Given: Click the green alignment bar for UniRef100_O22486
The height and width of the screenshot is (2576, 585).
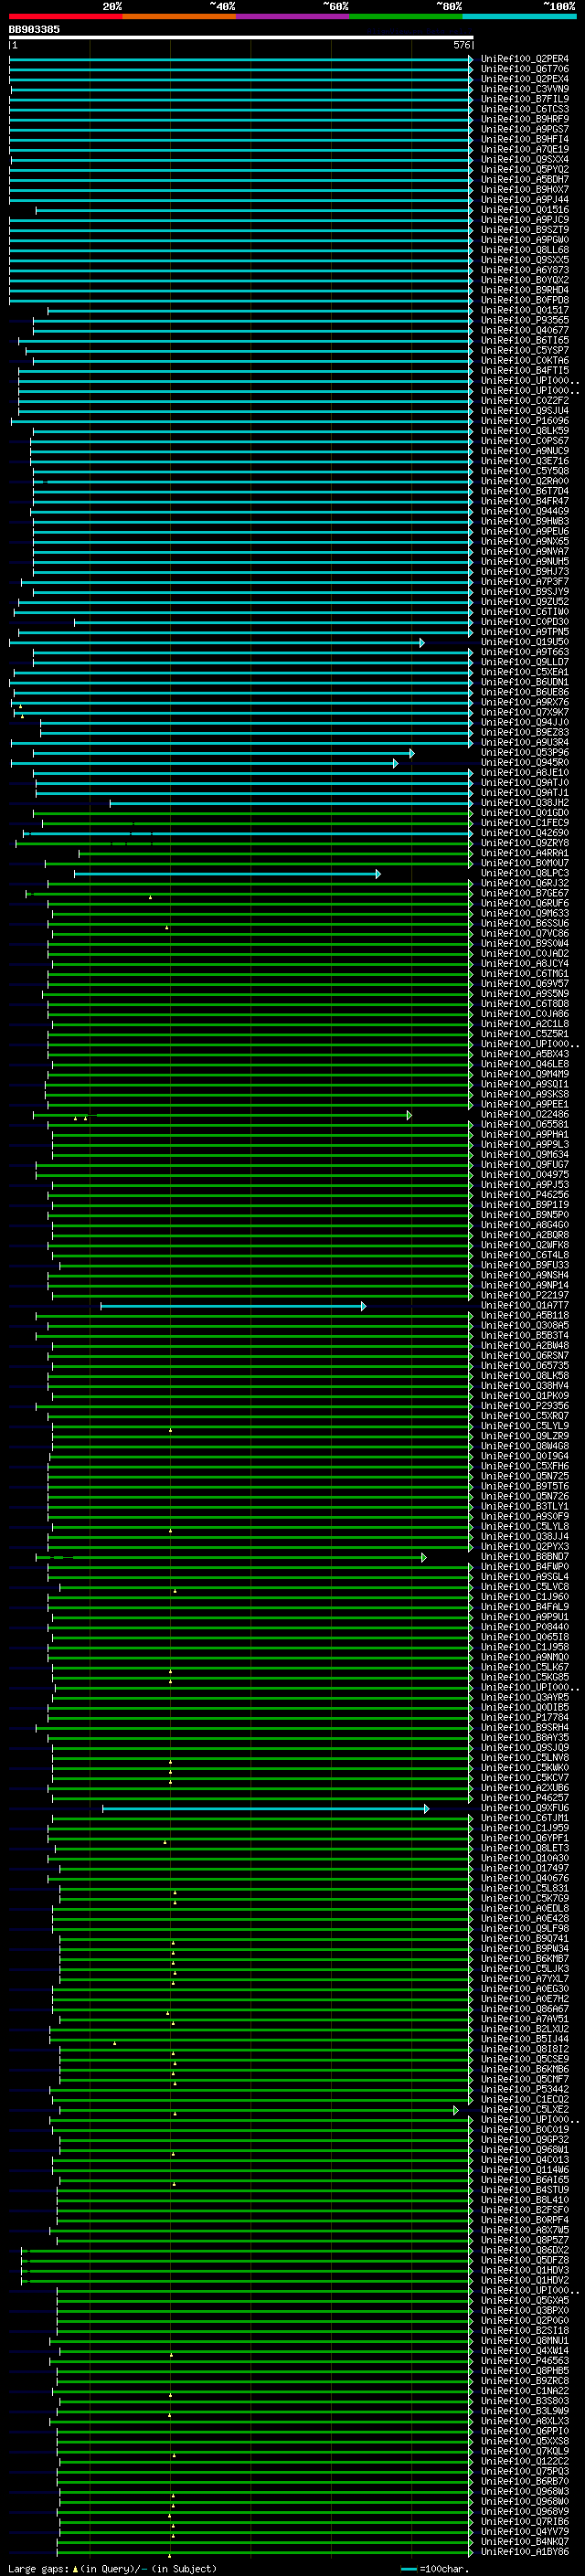Looking at the screenshot, I should (x=222, y=1115).
